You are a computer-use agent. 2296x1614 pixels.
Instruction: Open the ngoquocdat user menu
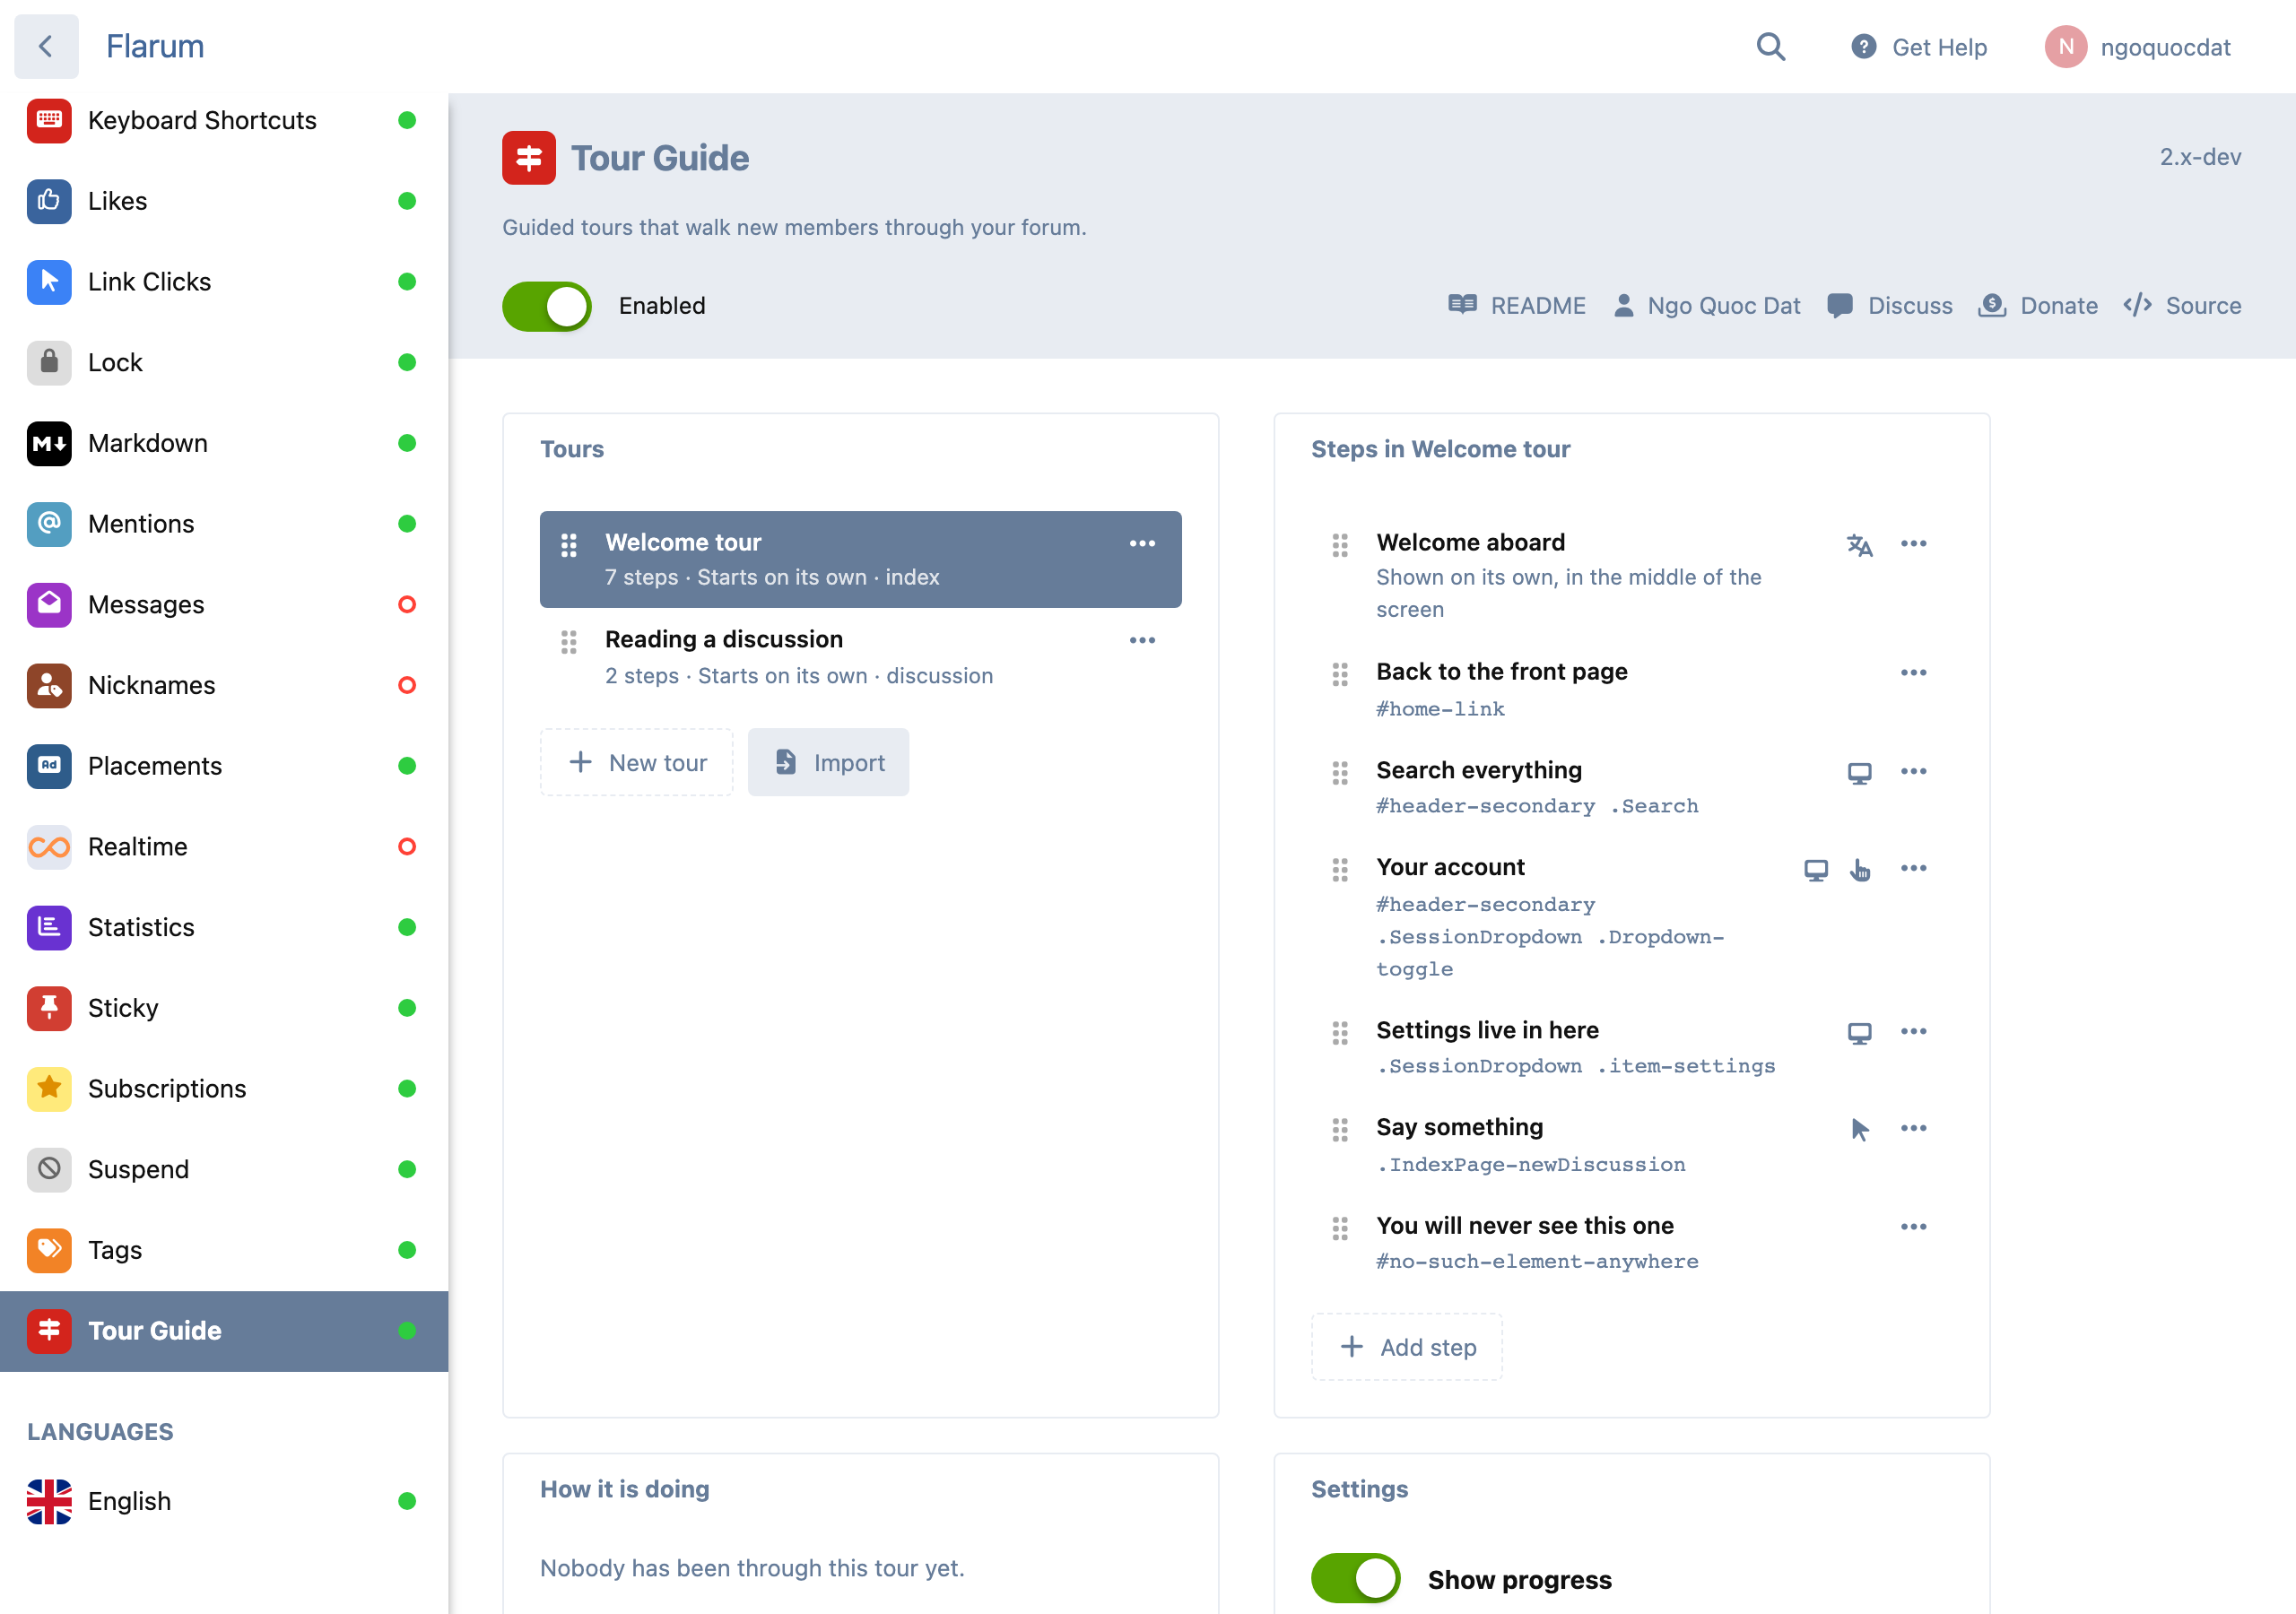click(x=2138, y=47)
